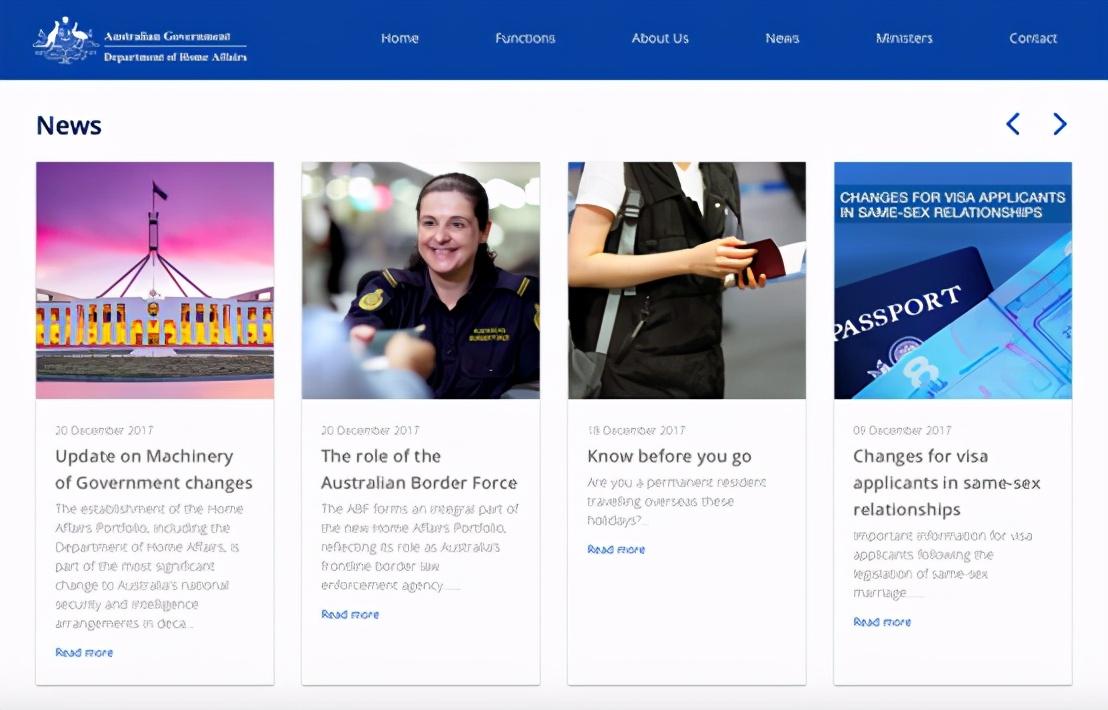Click the passport same-sex visa banner image
Screen dimensions: 1108x710
(953, 280)
